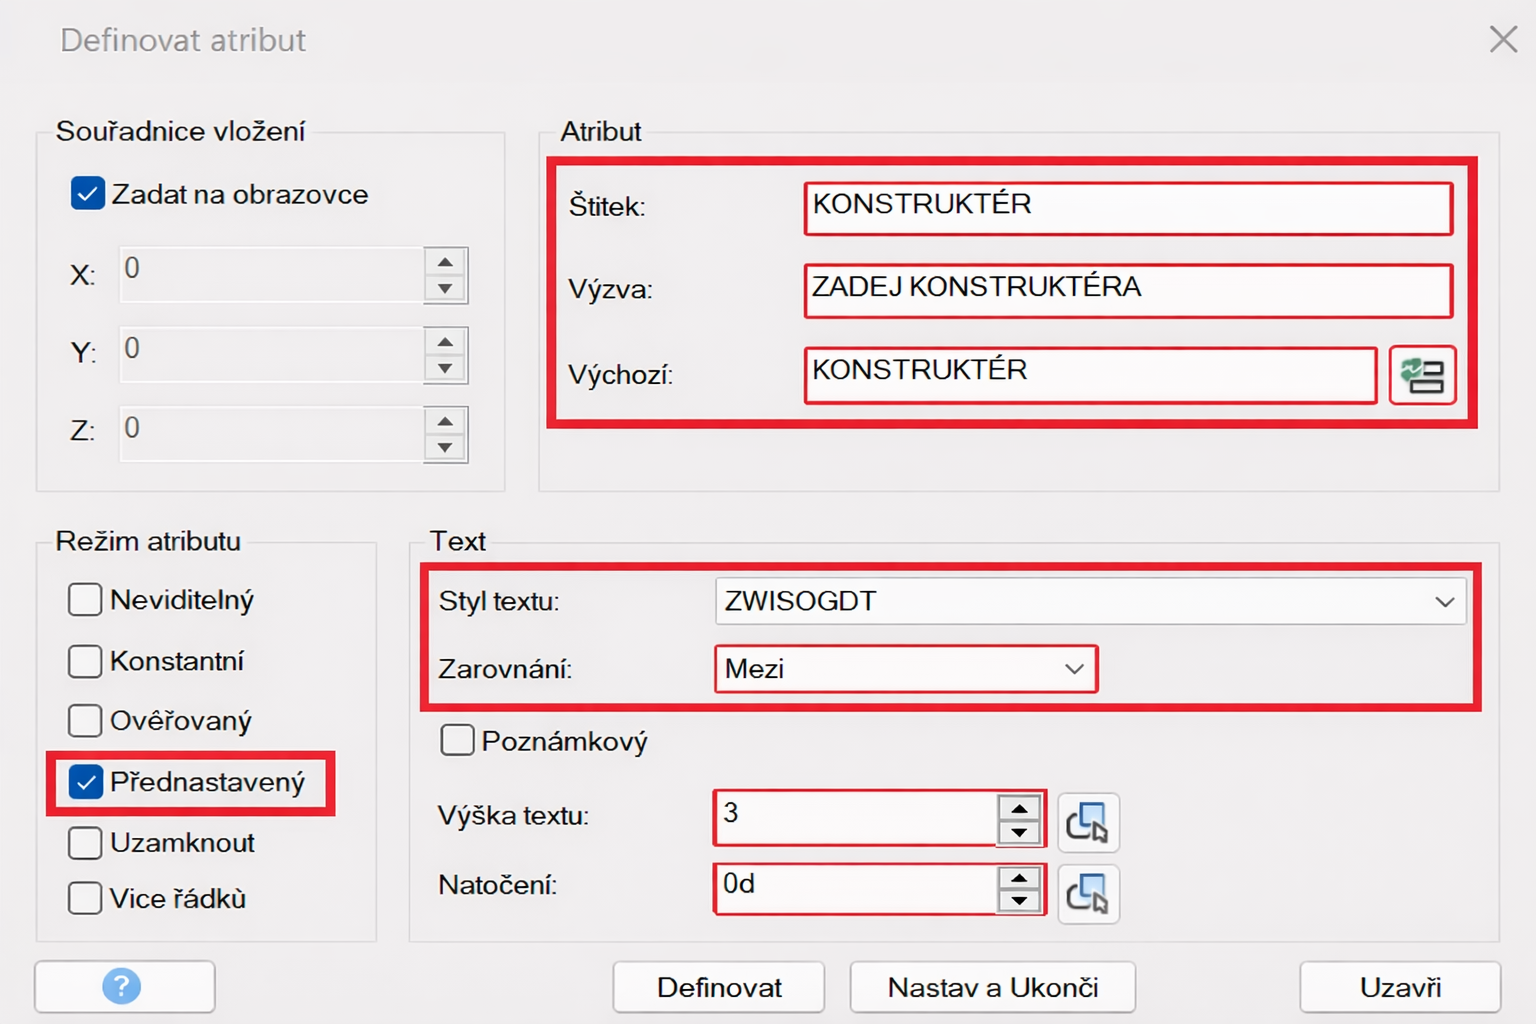Screen dimensions: 1536x1024
Task: Increase Výška textu with up arrow
Action: (1019, 809)
